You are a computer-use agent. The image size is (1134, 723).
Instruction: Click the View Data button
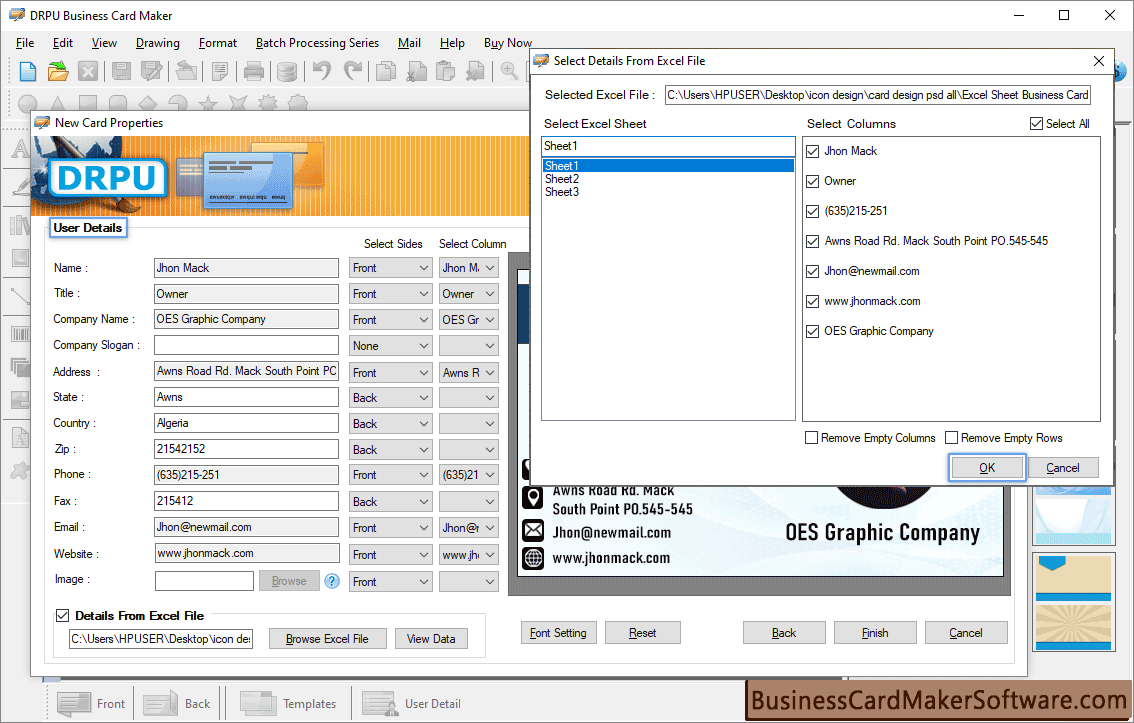(x=431, y=639)
